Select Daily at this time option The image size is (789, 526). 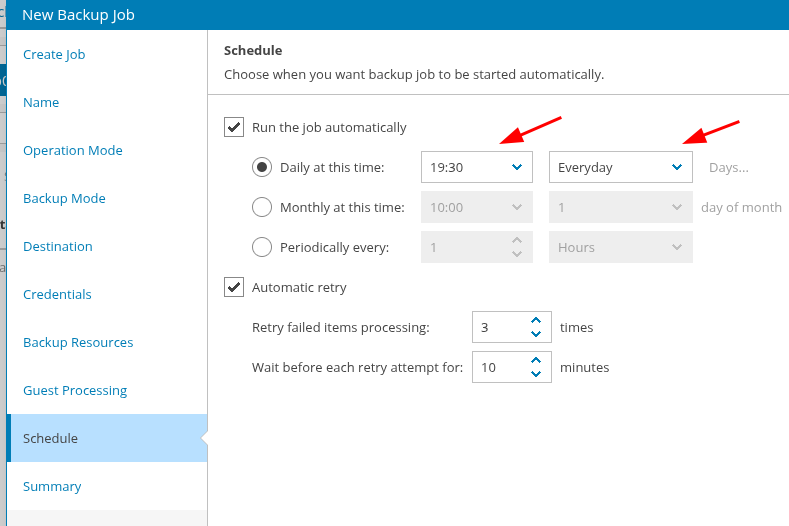click(x=262, y=167)
